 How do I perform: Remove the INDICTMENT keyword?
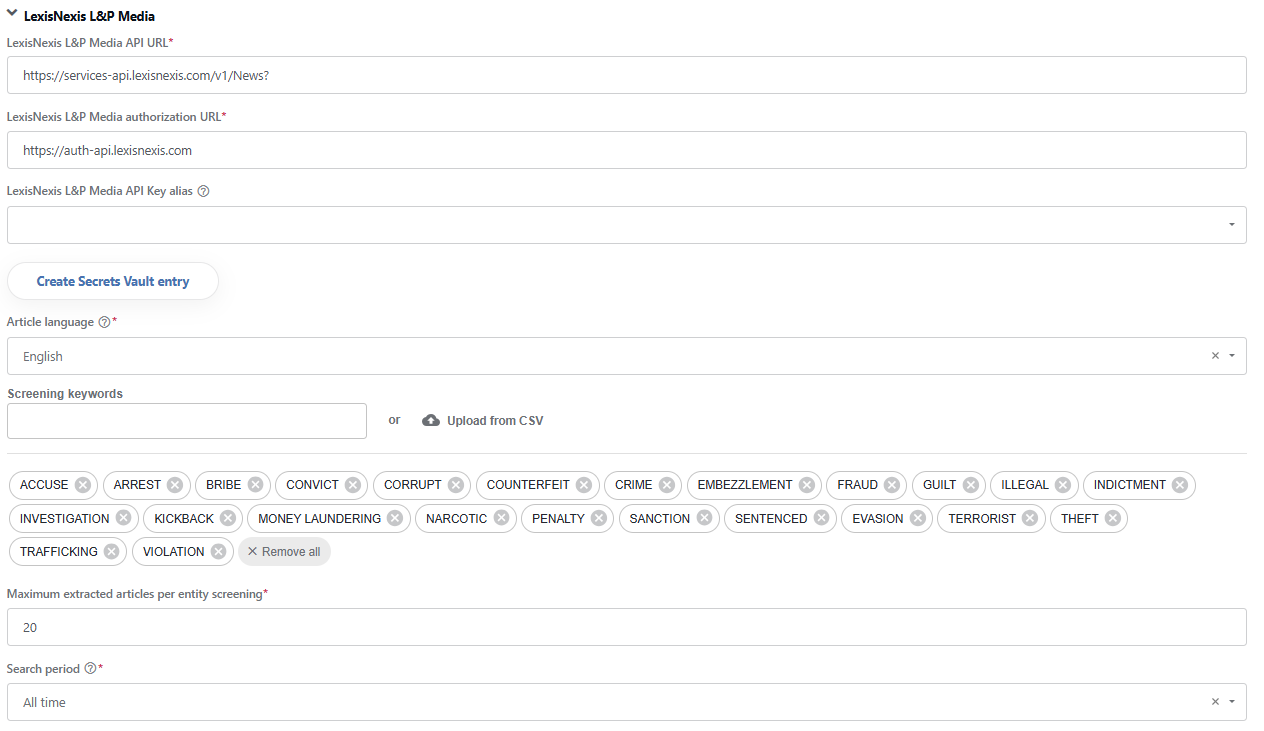(1180, 485)
